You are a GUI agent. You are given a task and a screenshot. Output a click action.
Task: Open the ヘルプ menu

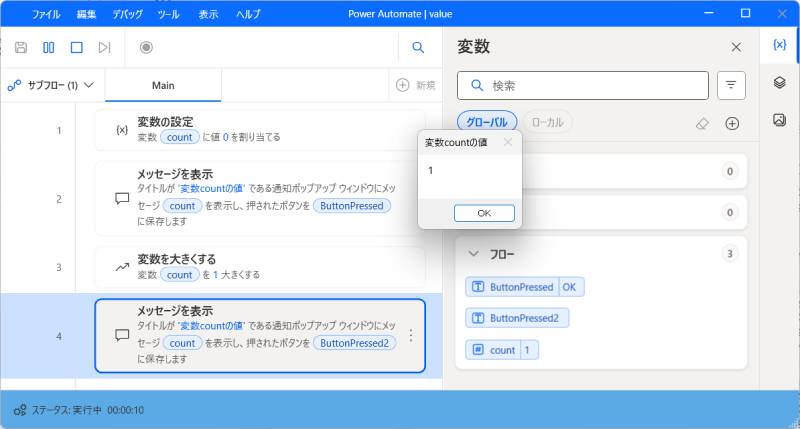pos(248,14)
